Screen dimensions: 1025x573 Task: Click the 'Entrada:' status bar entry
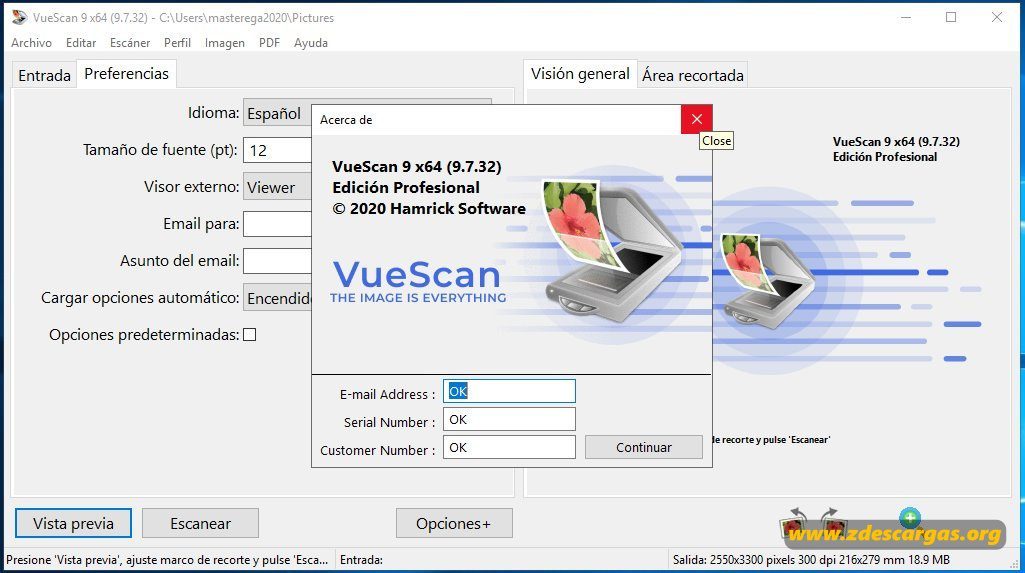pyautogui.click(x=361, y=560)
